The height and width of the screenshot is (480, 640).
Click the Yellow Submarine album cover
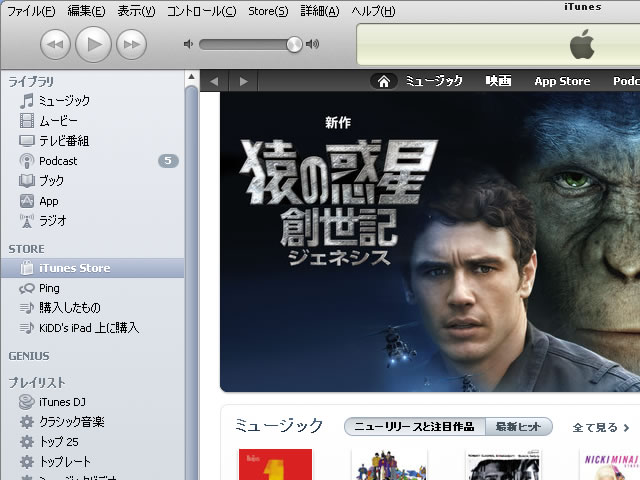tap(389, 464)
